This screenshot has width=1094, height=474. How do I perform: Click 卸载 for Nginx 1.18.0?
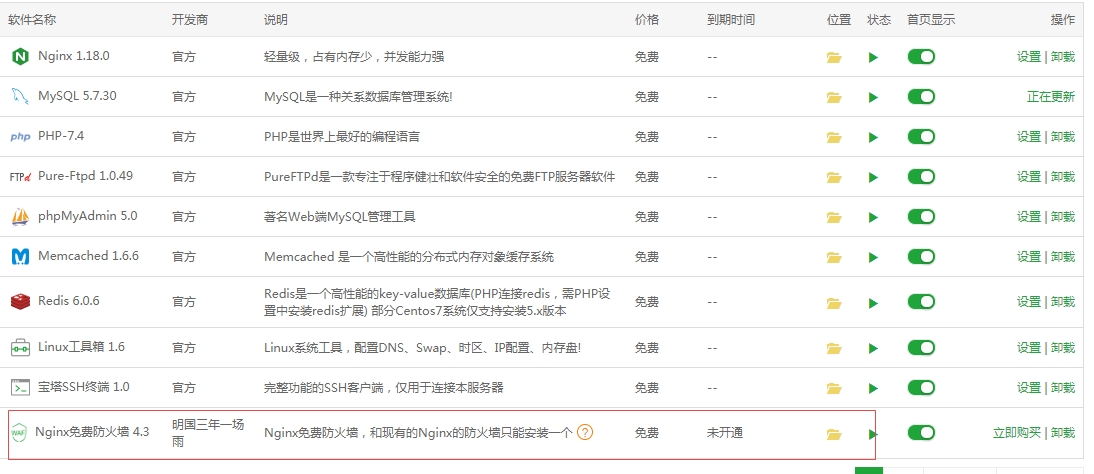tap(1063, 57)
